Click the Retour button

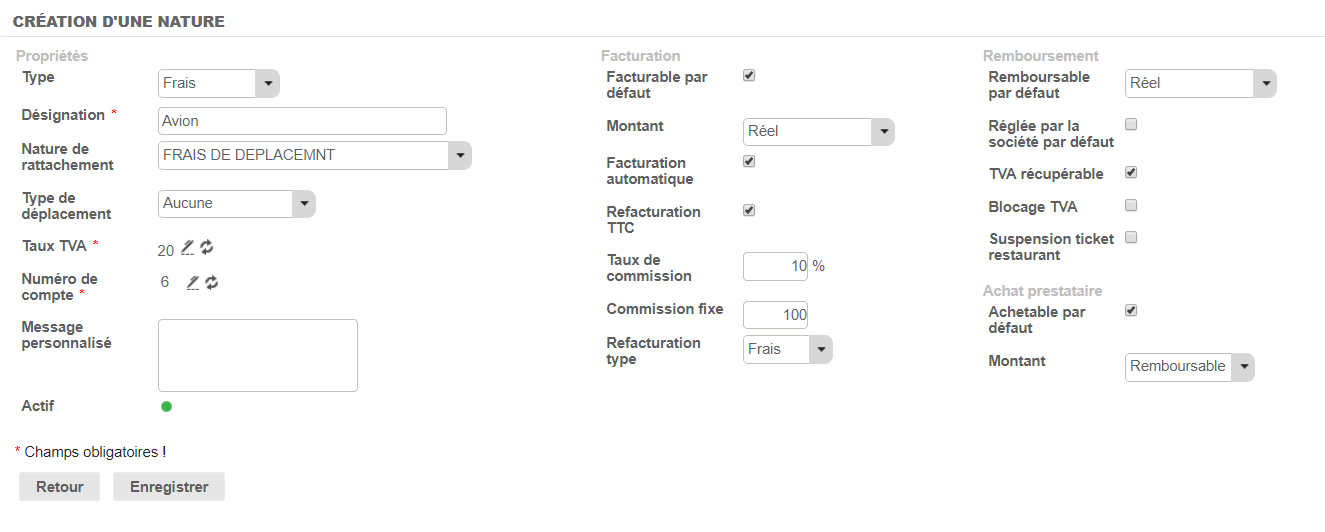pyautogui.click(x=60, y=487)
